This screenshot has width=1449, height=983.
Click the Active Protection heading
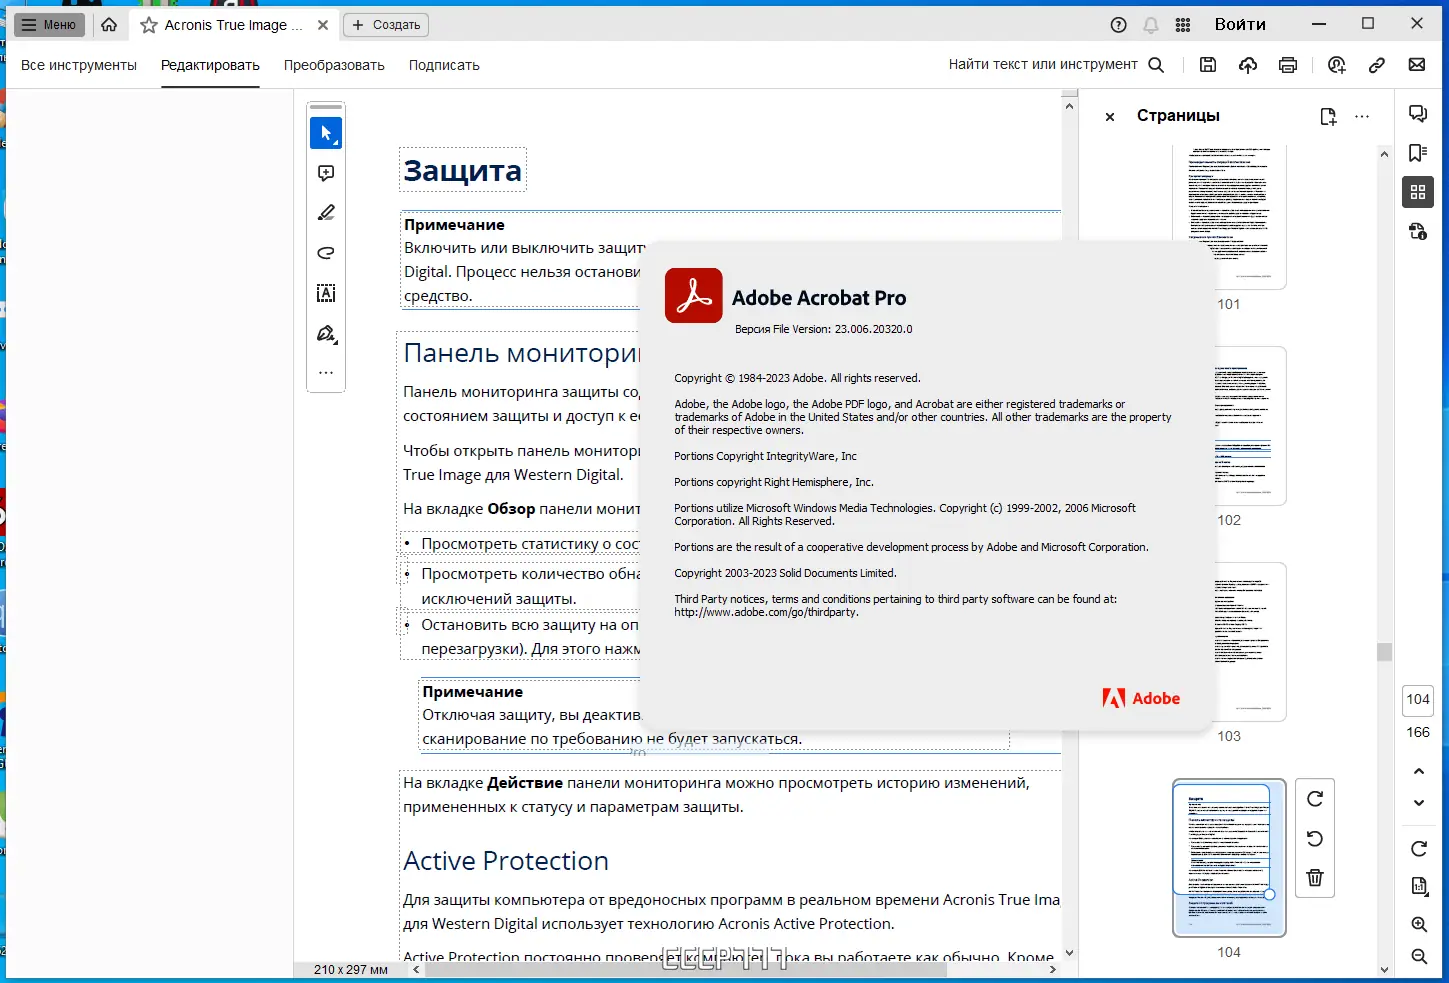(x=506, y=861)
